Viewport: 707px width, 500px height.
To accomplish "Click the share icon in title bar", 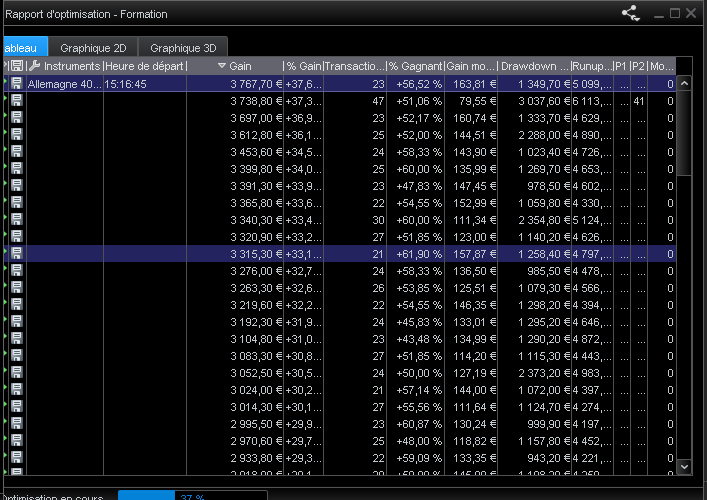I will click(630, 14).
